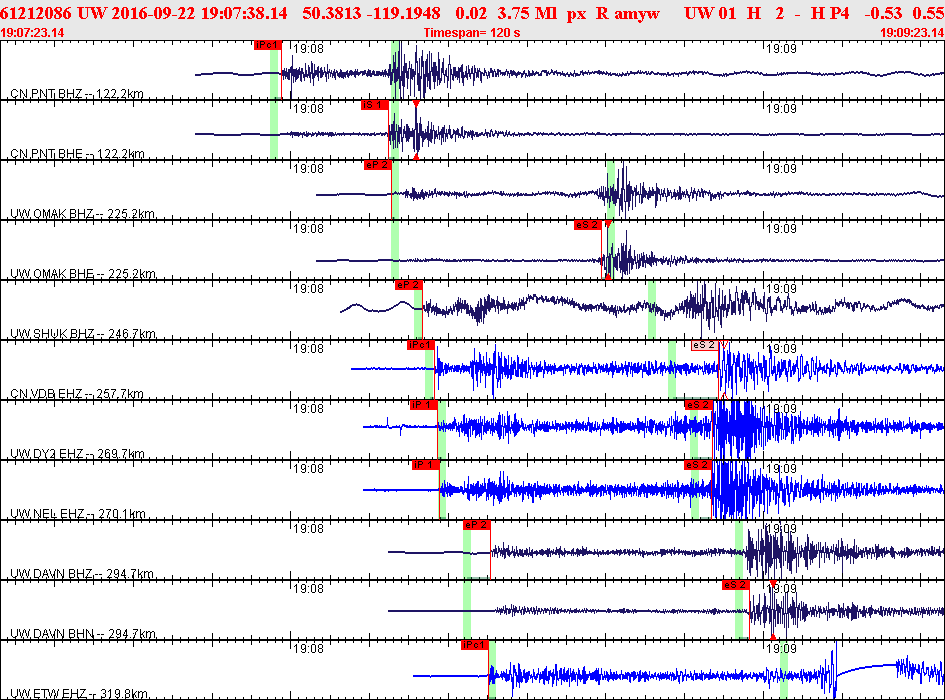Image resolution: width=945 pixels, height=700 pixels.
Task: Click the top red amplitude triangle on UW.DAVN BHN
Action: click(x=773, y=584)
